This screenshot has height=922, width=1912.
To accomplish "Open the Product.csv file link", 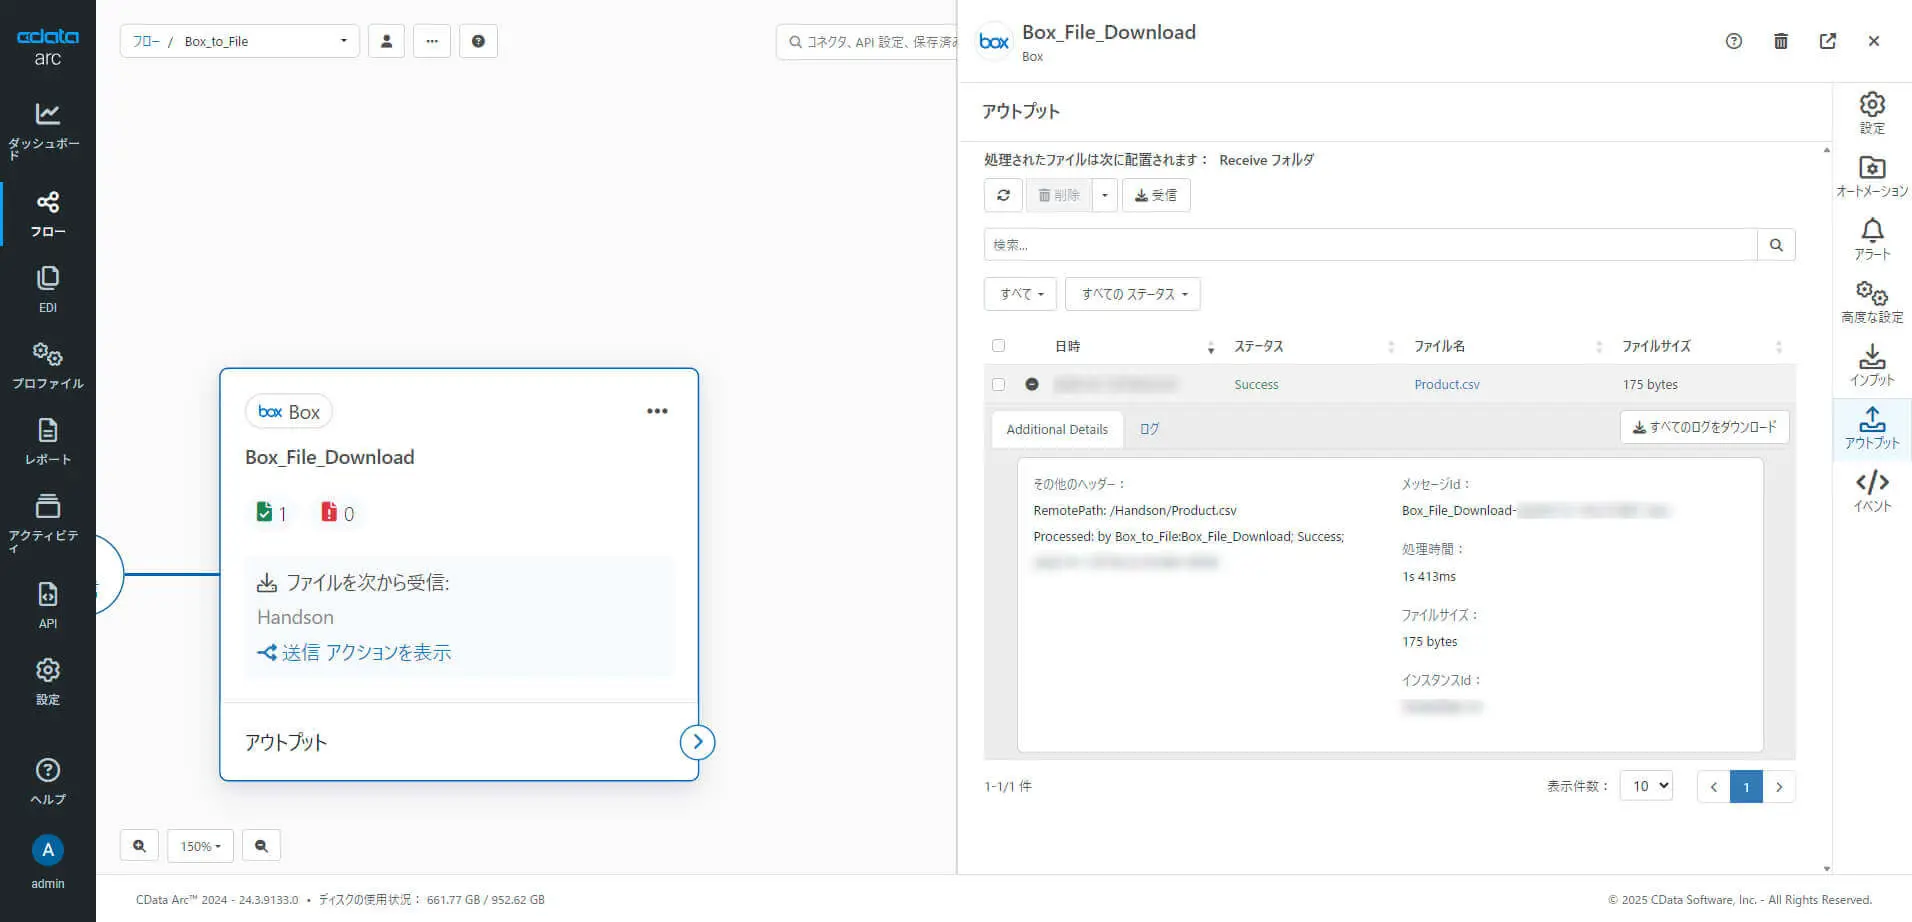I will tap(1447, 384).
